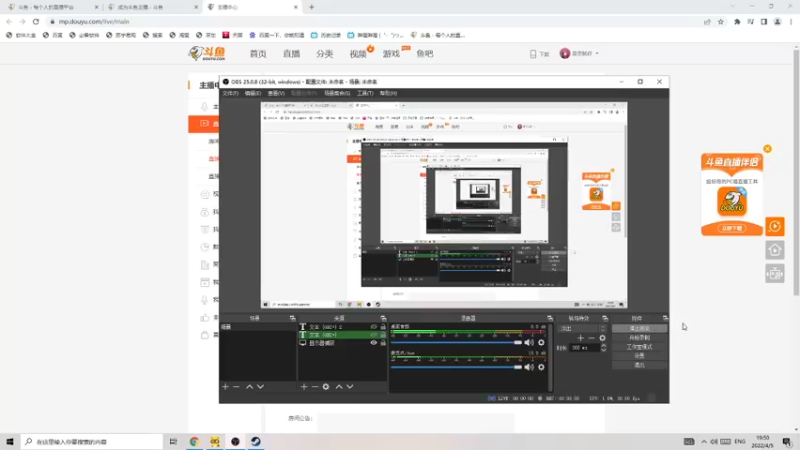
Task: Remove scene transition with minus icon
Action: pyautogui.click(x=591, y=338)
